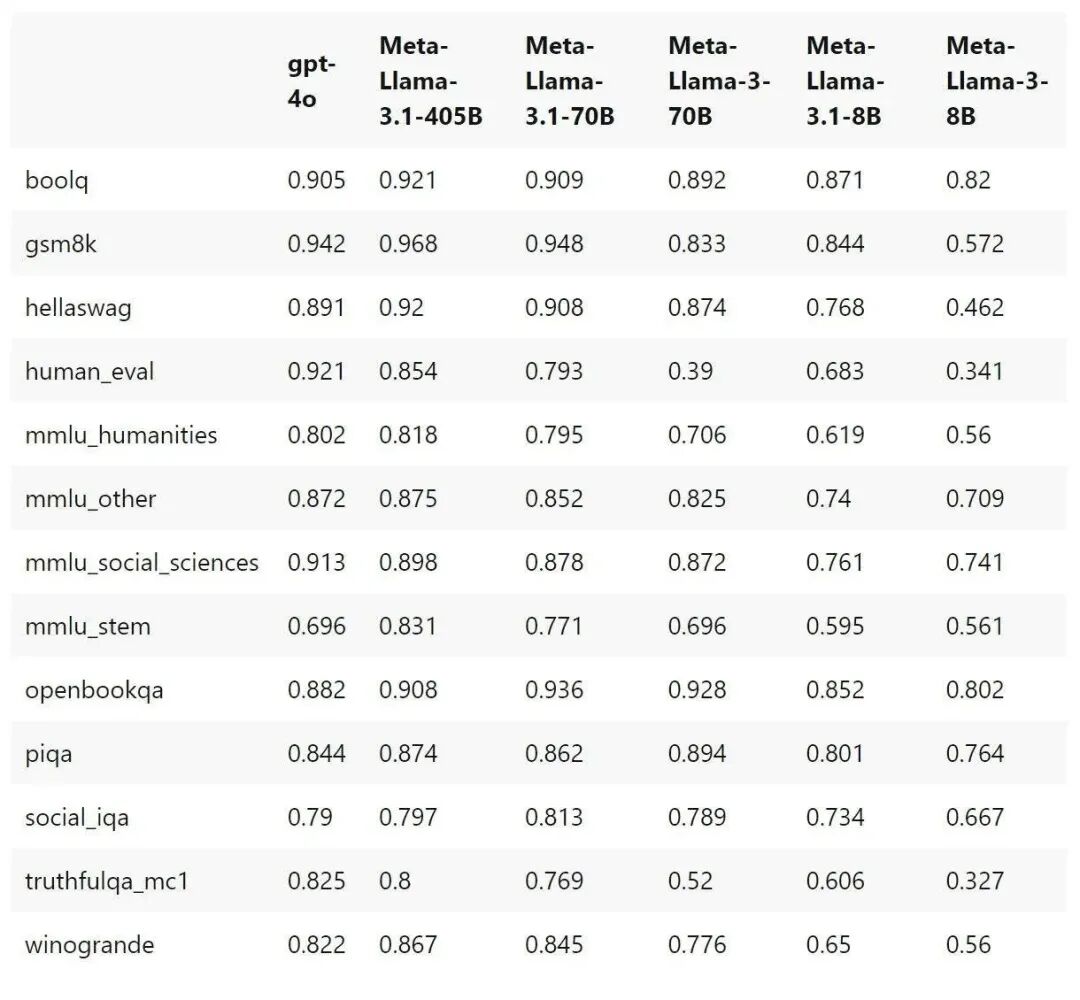Click the boolq row label
The width and height of the screenshot is (1080, 1000).
click(x=56, y=181)
